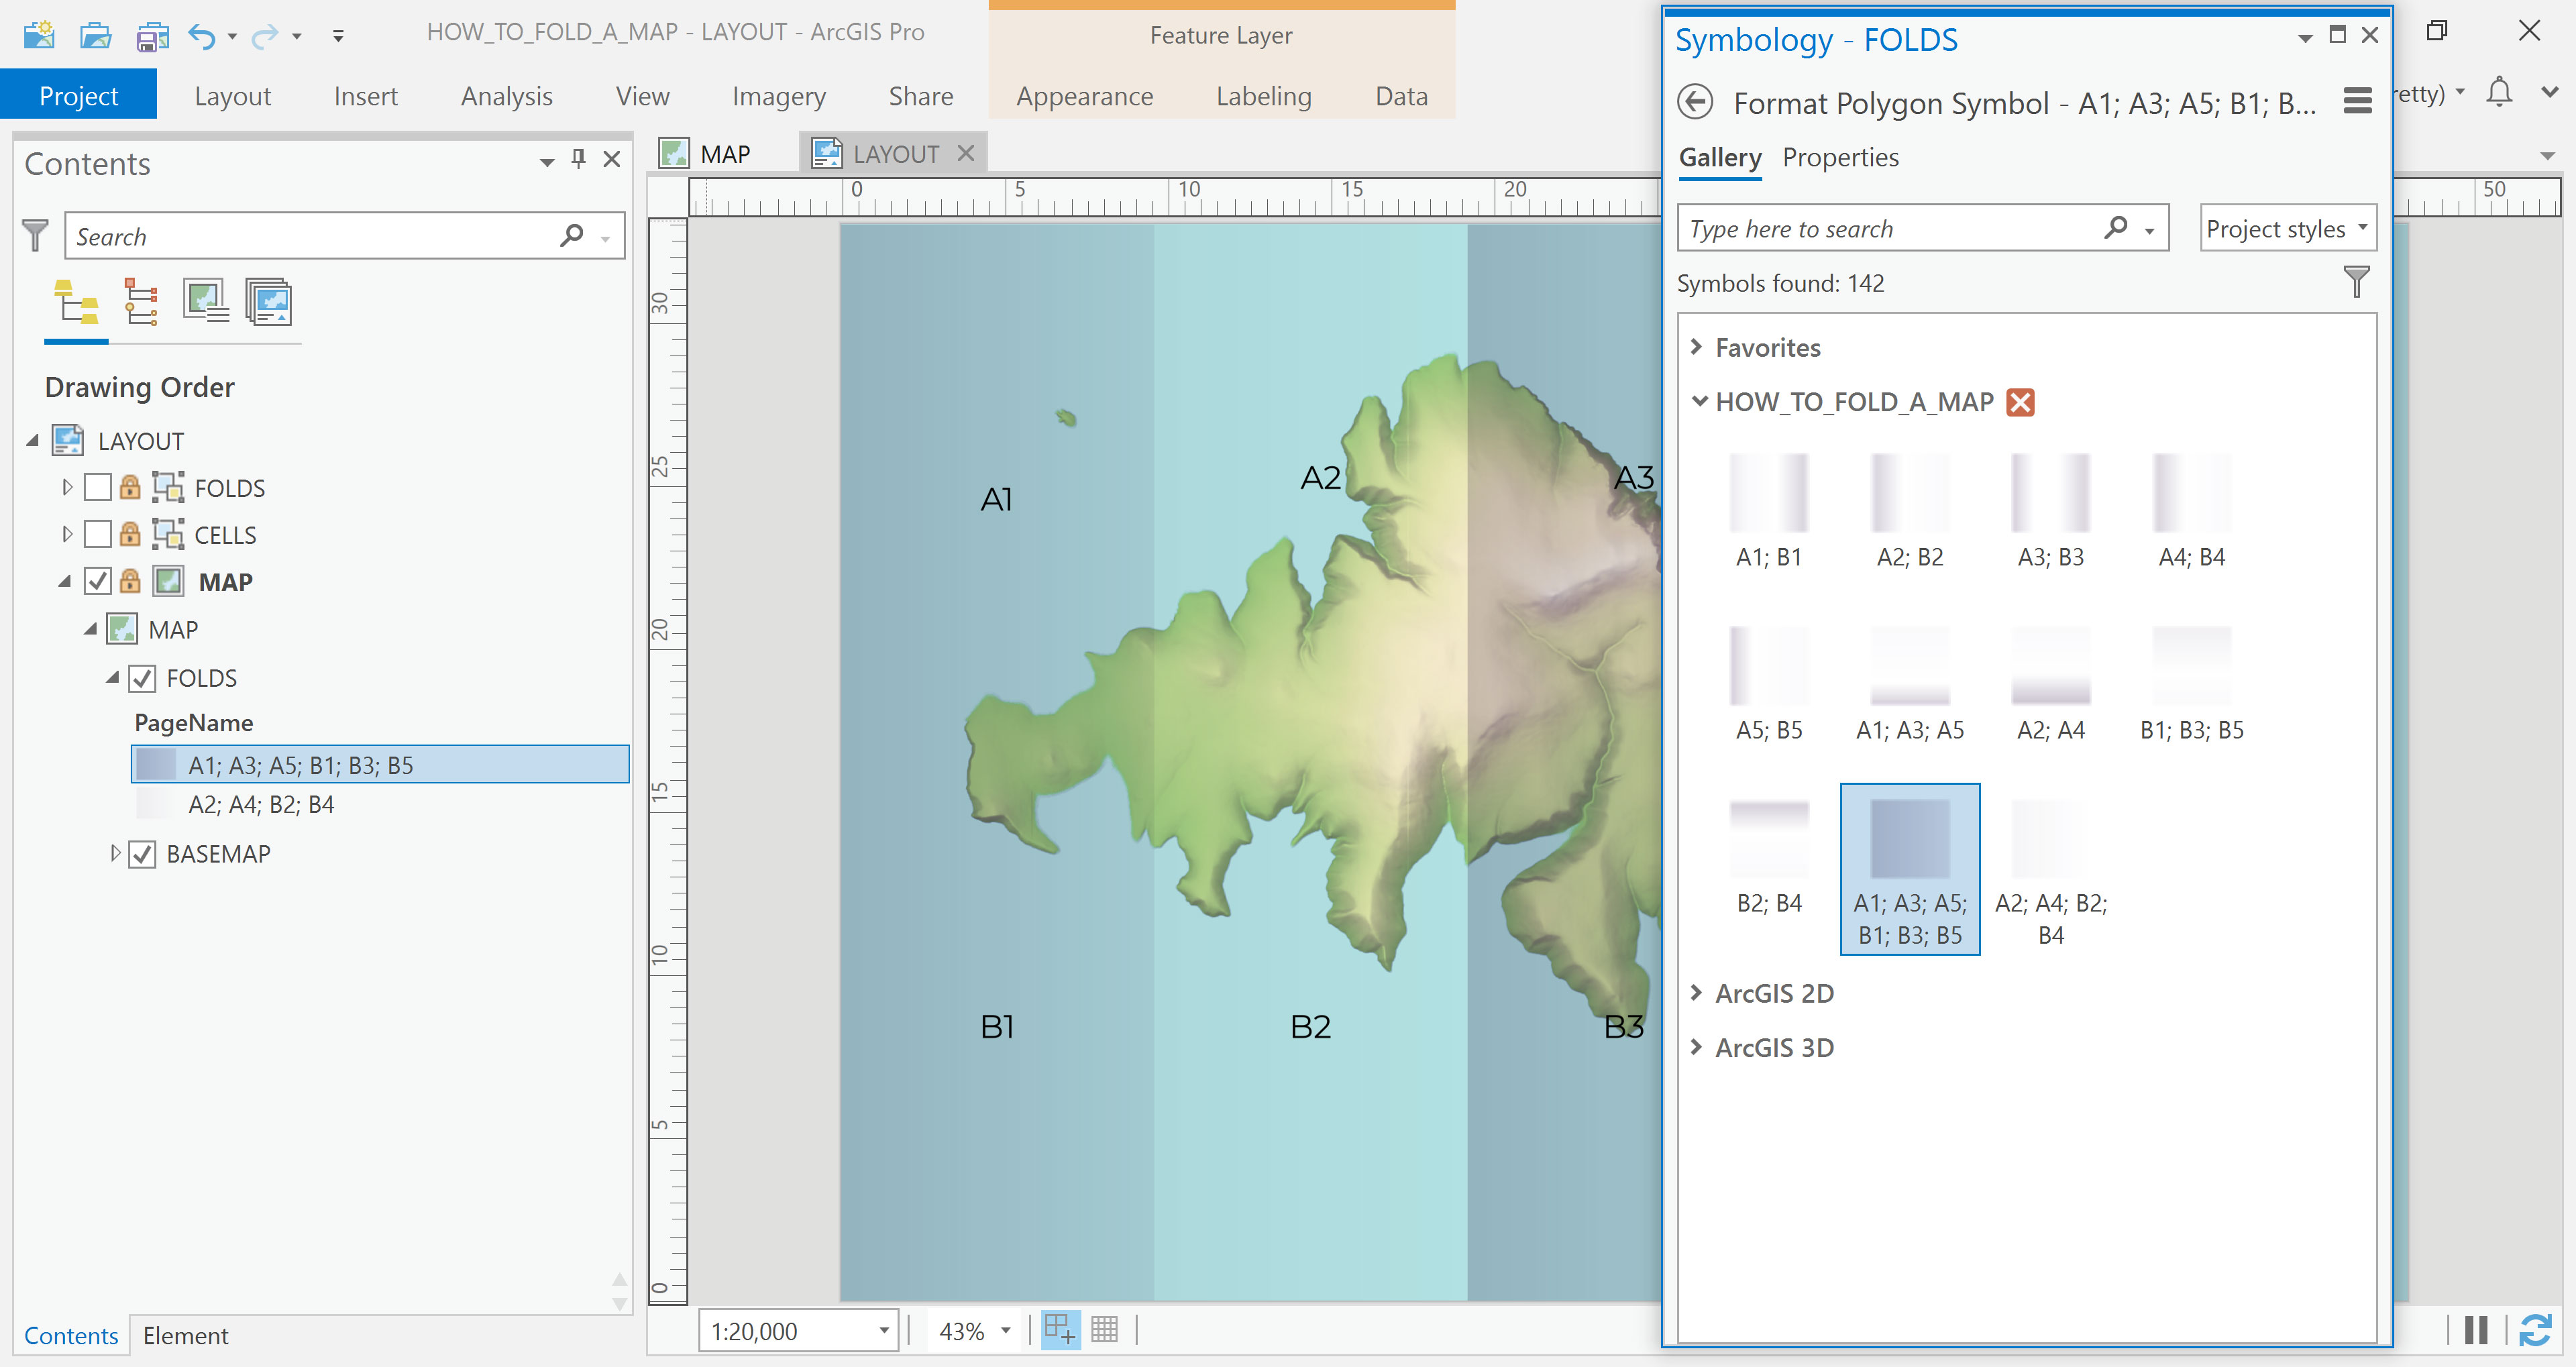Remove the HOW_TO_FOLD_A_MAP style with the red X
This screenshot has height=1367, width=2576.
click(x=2020, y=402)
